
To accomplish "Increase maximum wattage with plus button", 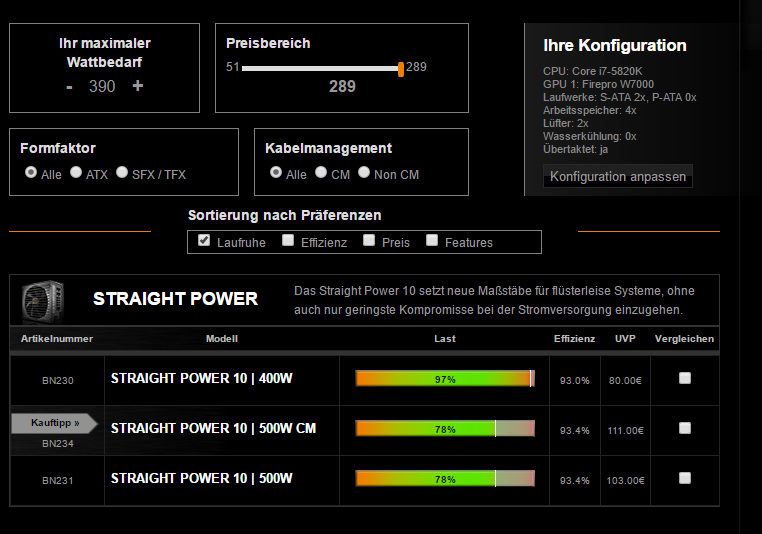I will point(138,86).
